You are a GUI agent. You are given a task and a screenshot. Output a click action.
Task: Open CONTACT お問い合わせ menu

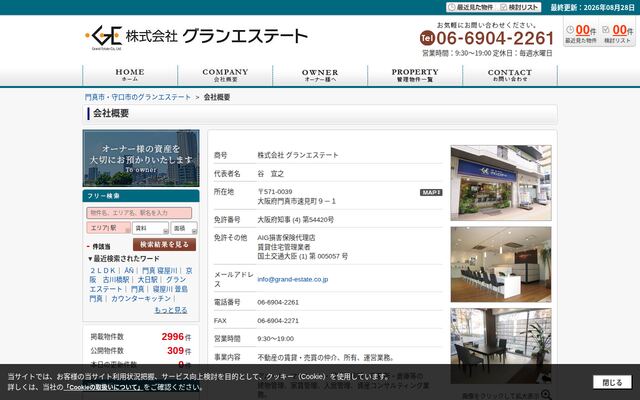510,75
